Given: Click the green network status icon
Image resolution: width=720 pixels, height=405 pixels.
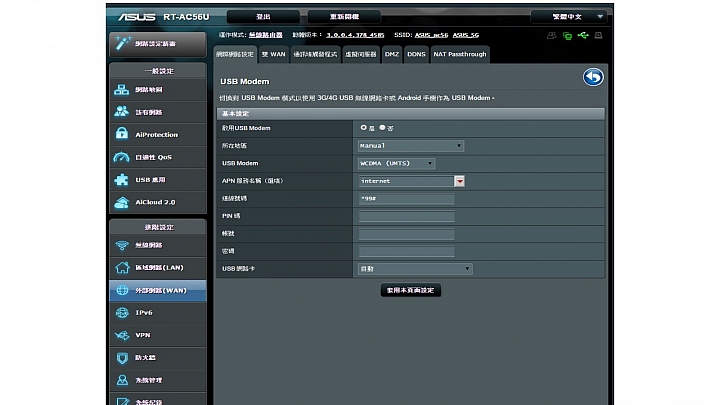Looking at the screenshot, I should point(568,36).
